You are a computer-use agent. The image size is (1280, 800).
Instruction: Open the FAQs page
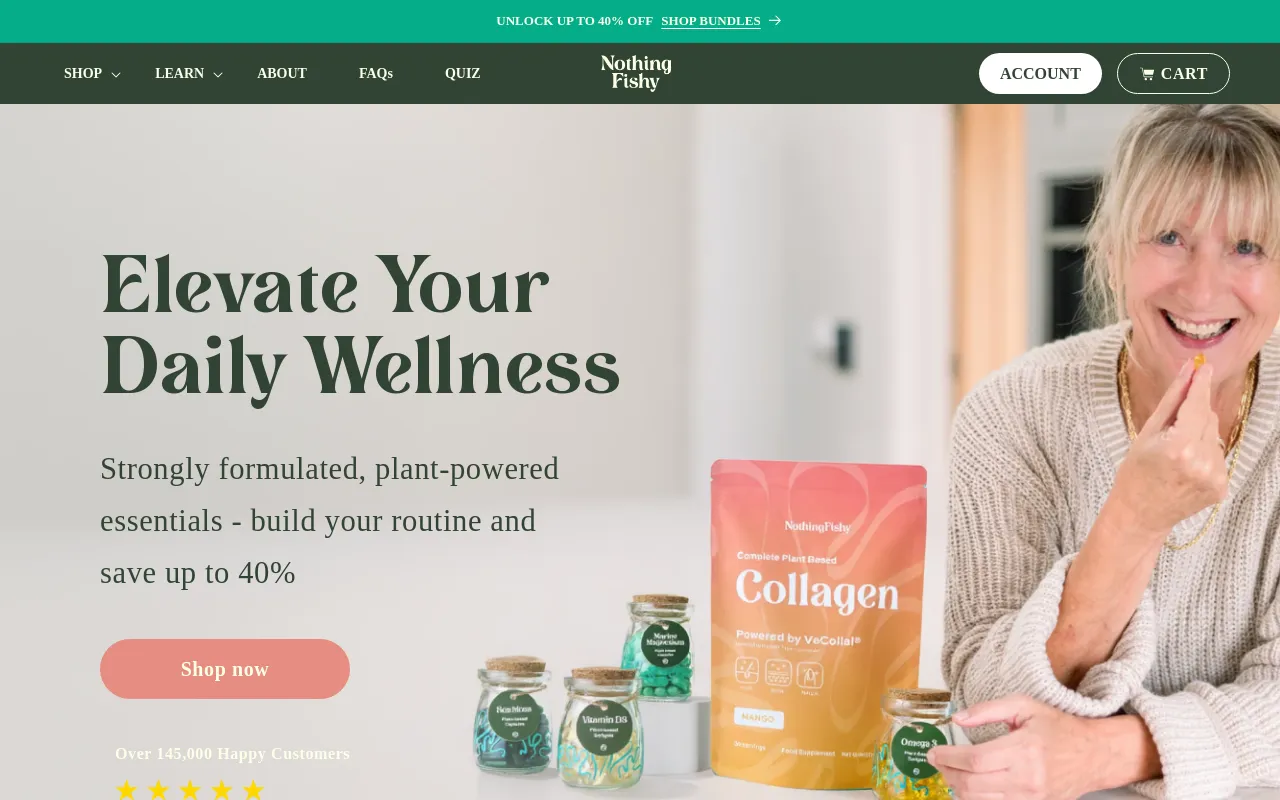[x=376, y=74]
